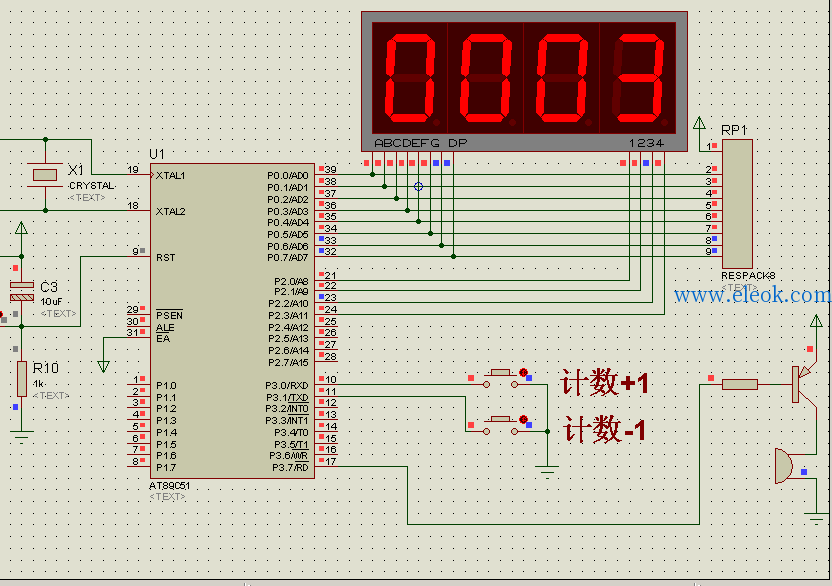Click the P2.0/A8 pin label
The width and height of the screenshot is (832, 586).
pyautogui.click(x=291, y=281)
